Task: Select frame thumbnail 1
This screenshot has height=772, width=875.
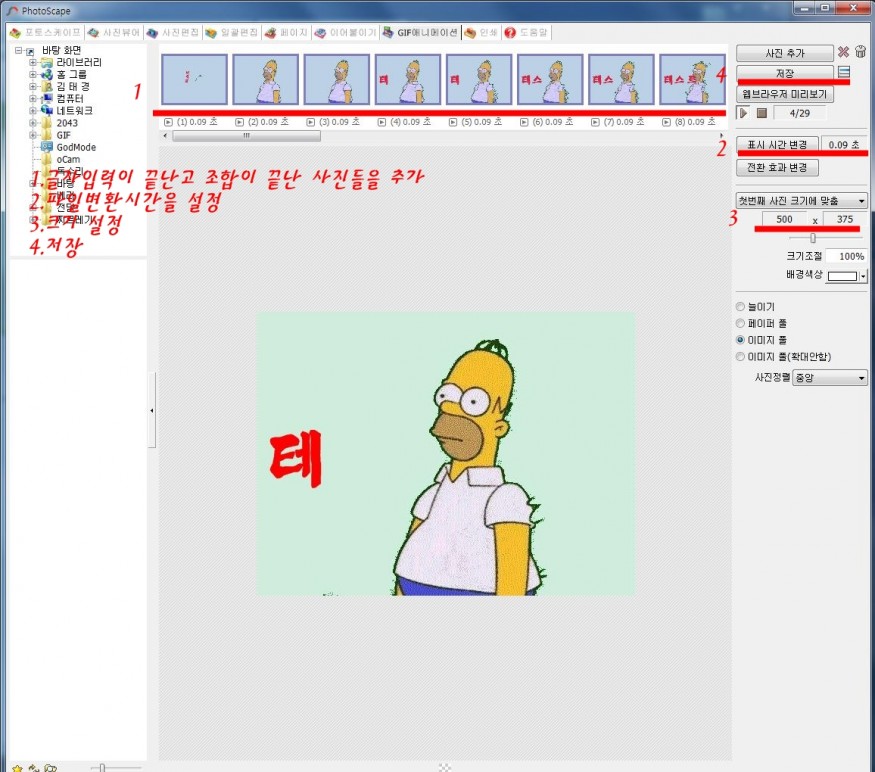Action: [x=194, y=79]
